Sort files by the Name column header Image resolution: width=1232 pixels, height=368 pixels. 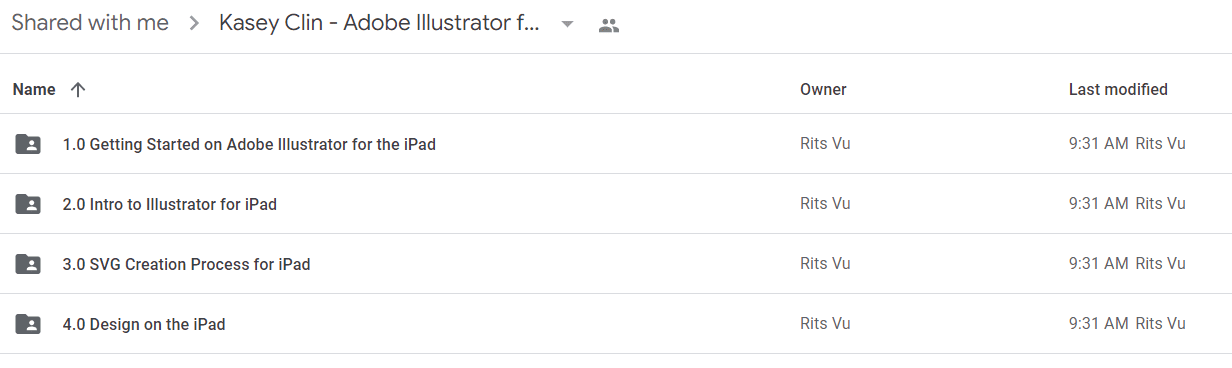[x=34, y=89]
